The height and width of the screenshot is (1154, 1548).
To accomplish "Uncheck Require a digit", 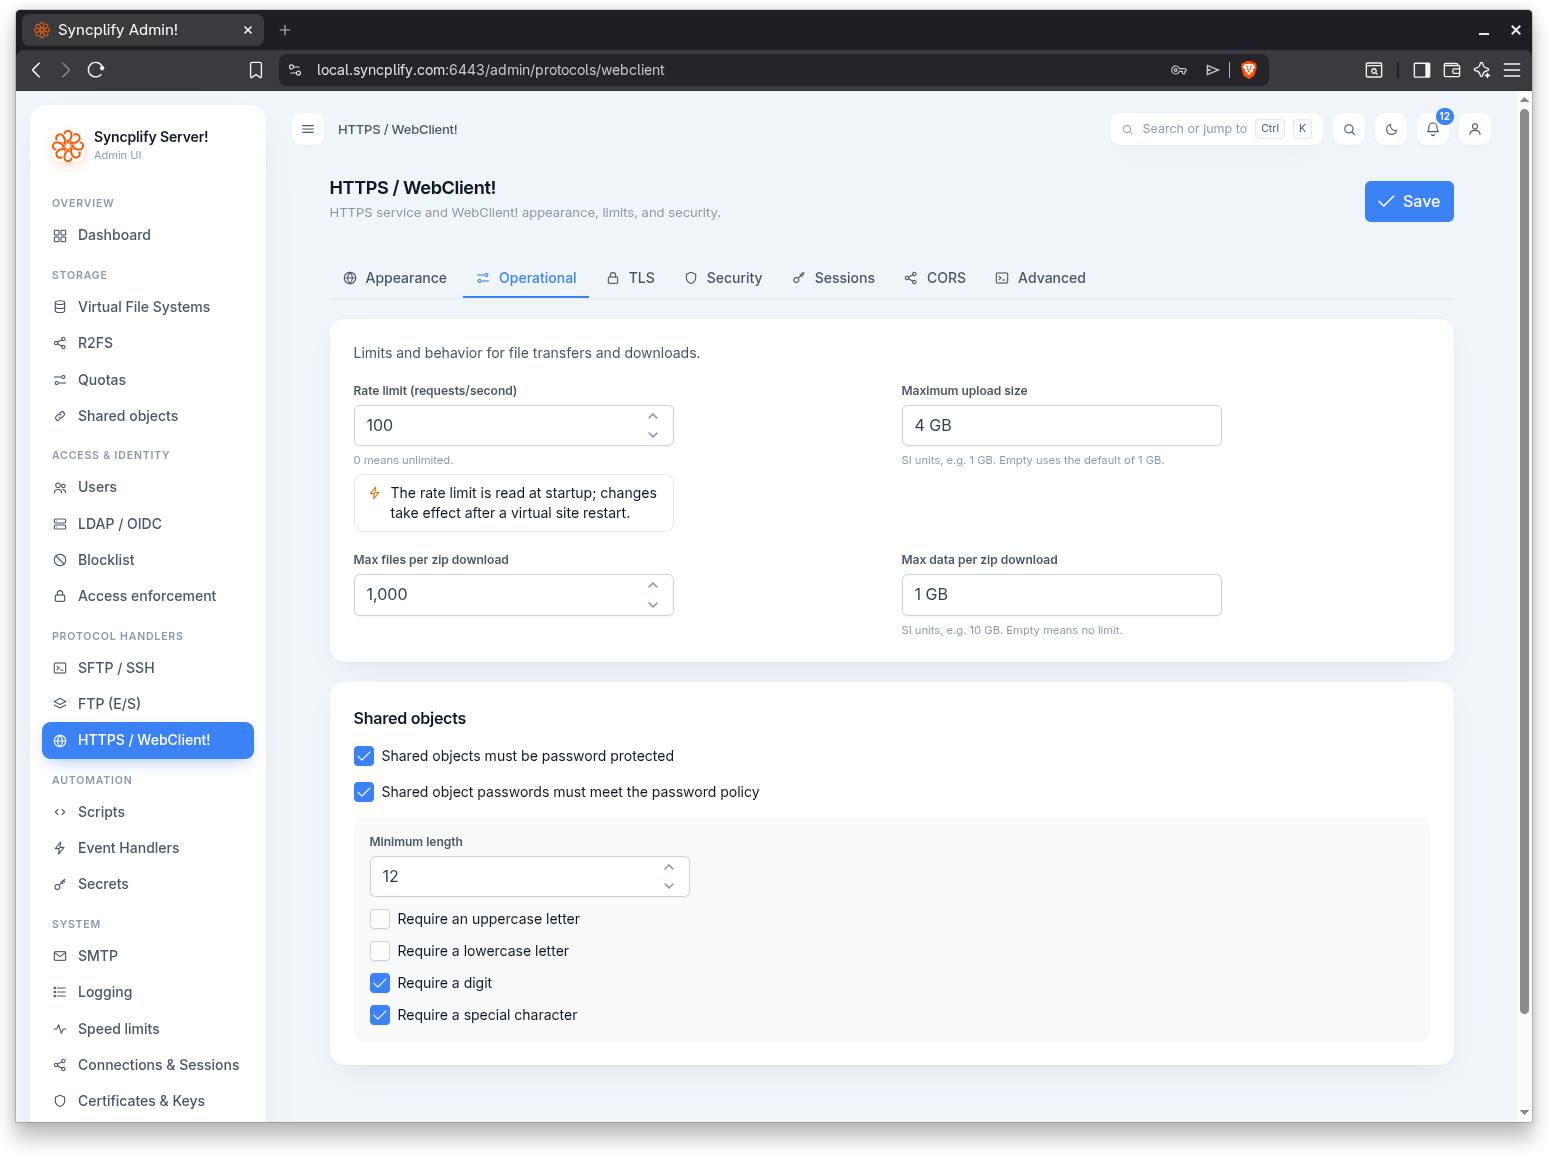I will pos(380,983).
